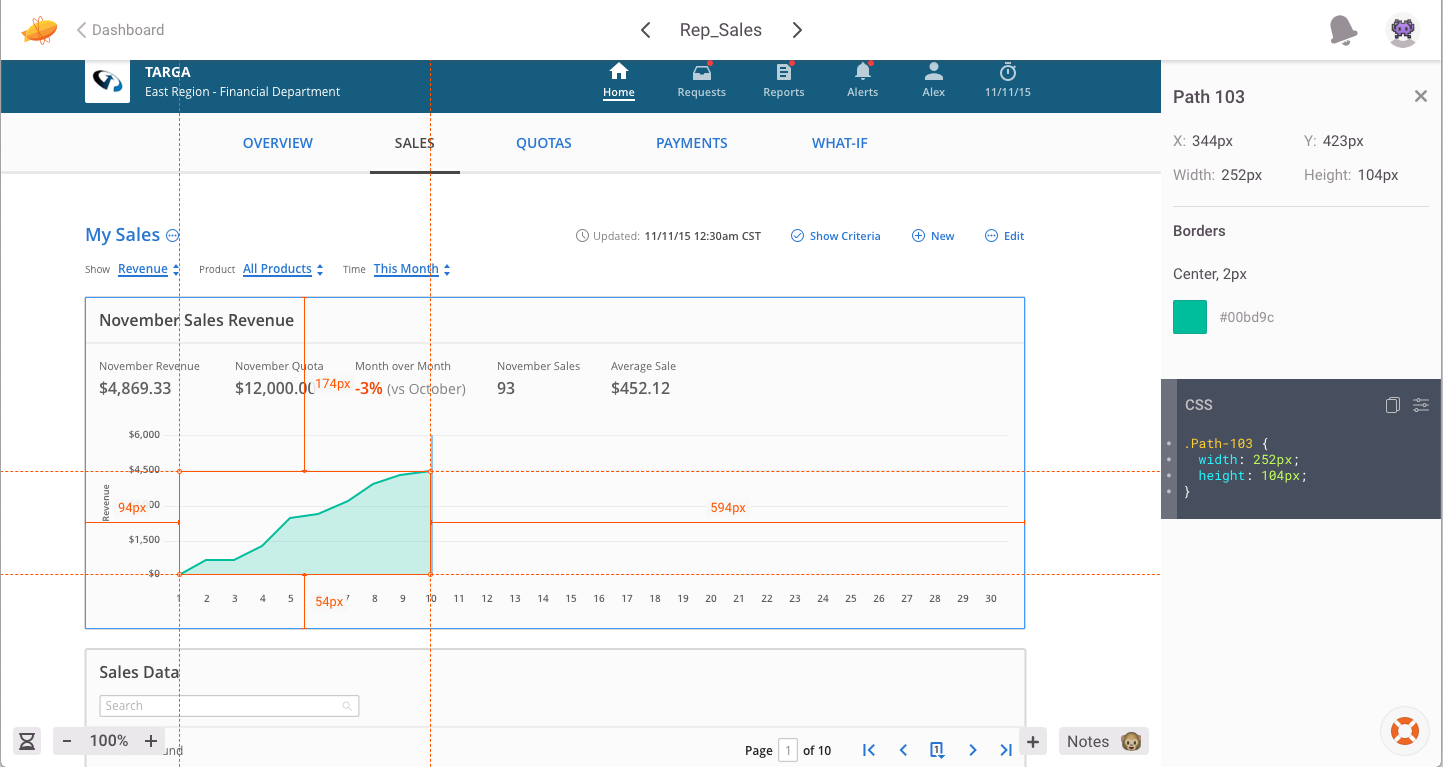This screenshot has width=1443, height=767.
Task: Click the November Sales Revenue heading
Action: coord(196,320)
